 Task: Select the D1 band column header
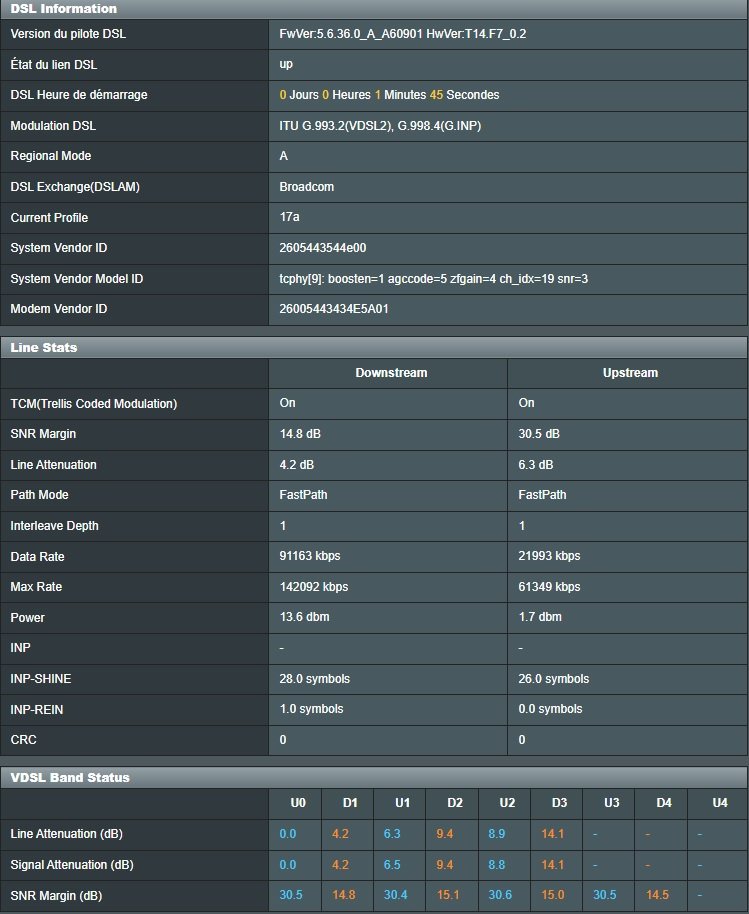coord(350,803)
